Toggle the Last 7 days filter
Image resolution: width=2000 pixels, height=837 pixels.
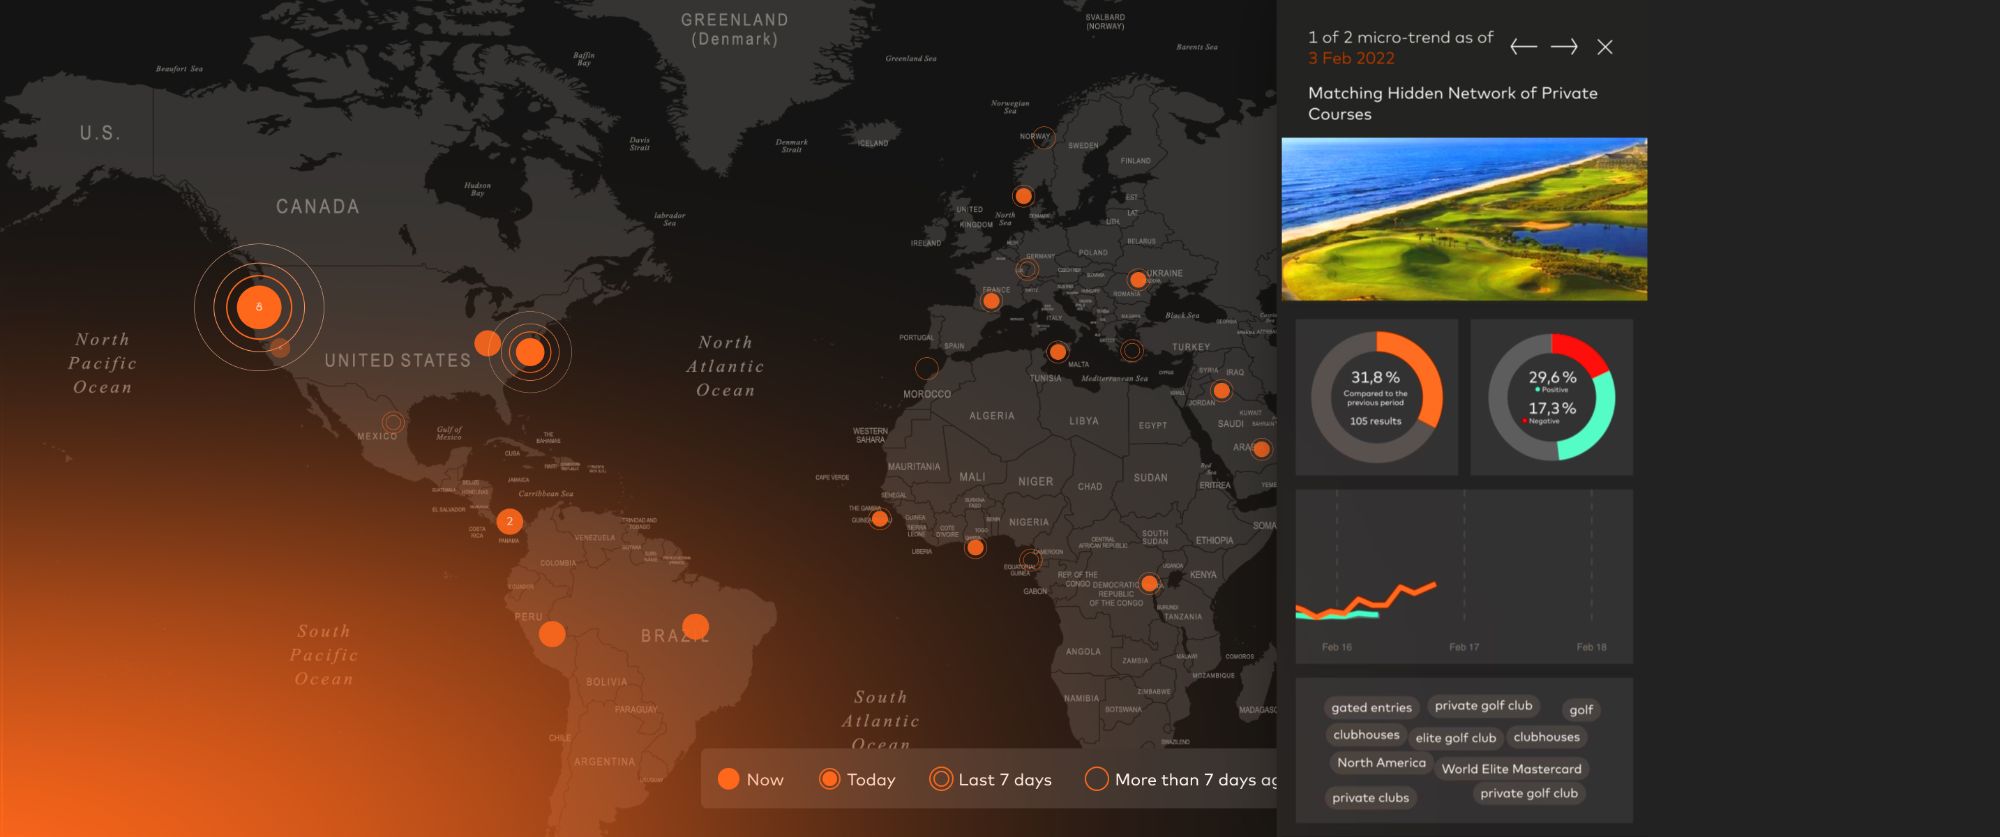point(990,779)
